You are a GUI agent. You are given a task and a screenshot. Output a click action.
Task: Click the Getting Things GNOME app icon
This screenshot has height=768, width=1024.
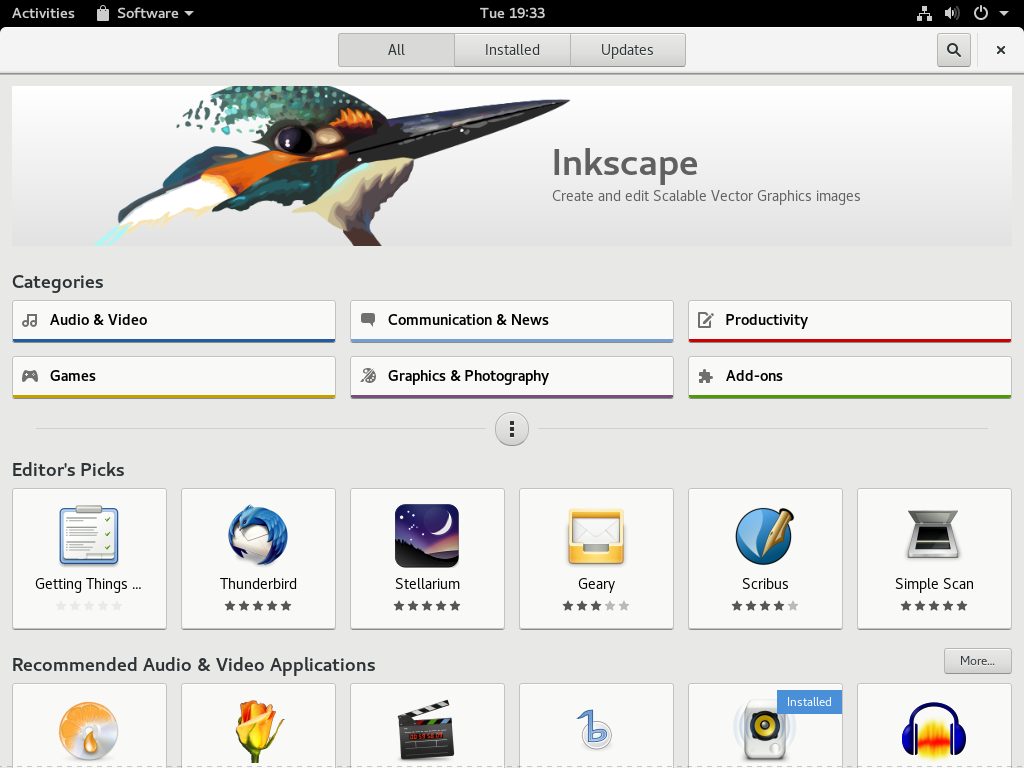89,535
